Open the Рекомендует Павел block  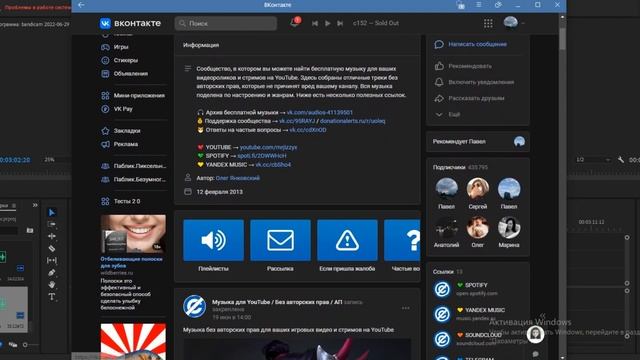click(478, 142)
